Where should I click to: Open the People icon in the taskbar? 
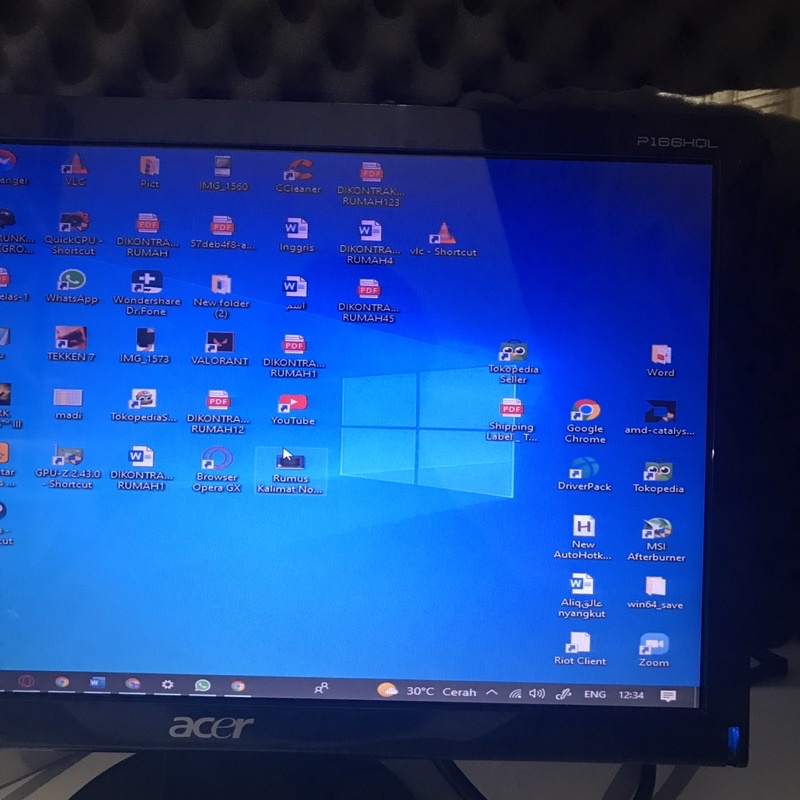click(x=321, y=688)
